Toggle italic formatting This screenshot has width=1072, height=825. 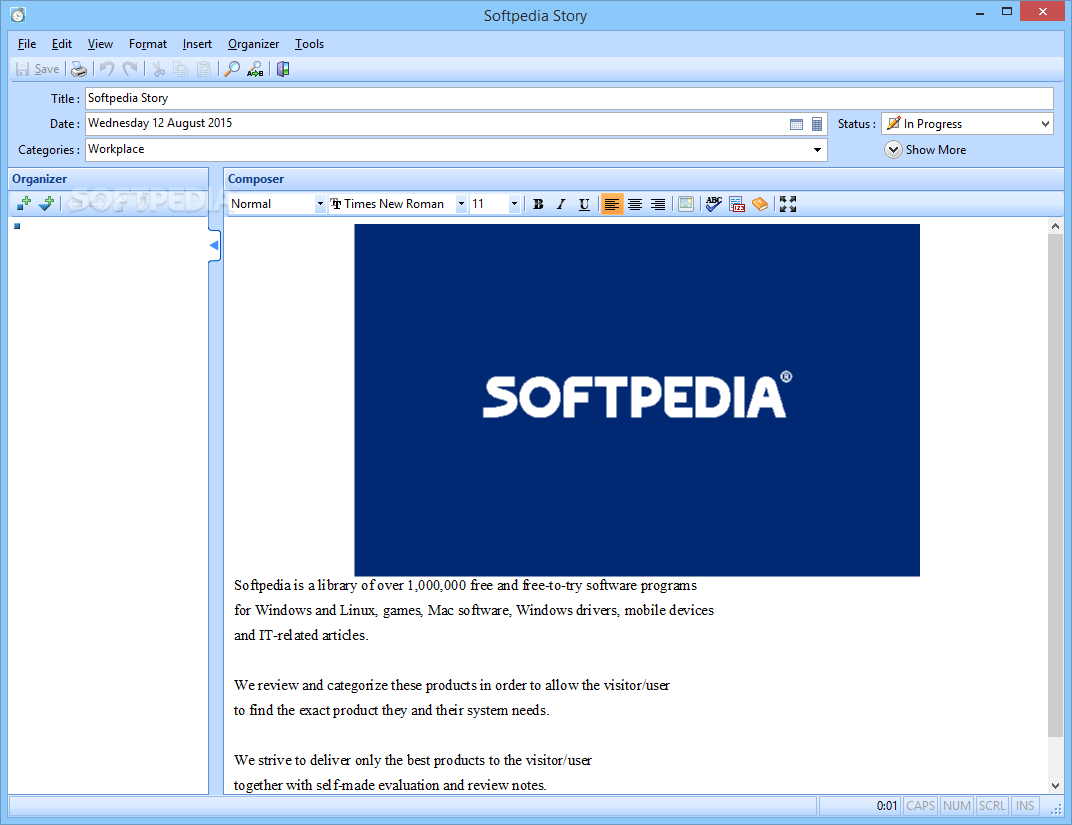(561, 204)
